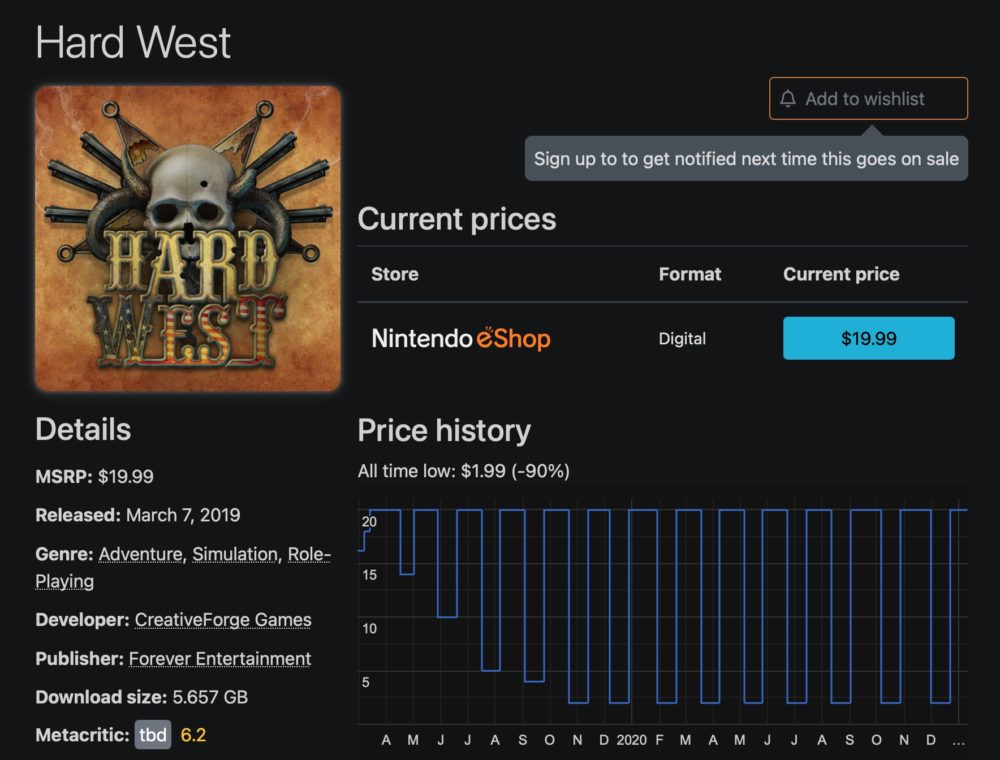Follow the Adventure genre link
Screen dimensions: 1000x760
click(140, 554)
